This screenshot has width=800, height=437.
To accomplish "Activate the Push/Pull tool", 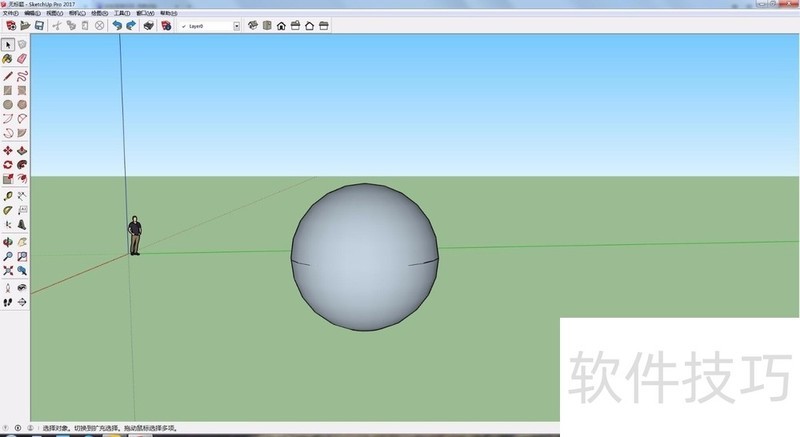I will point(22,150).
